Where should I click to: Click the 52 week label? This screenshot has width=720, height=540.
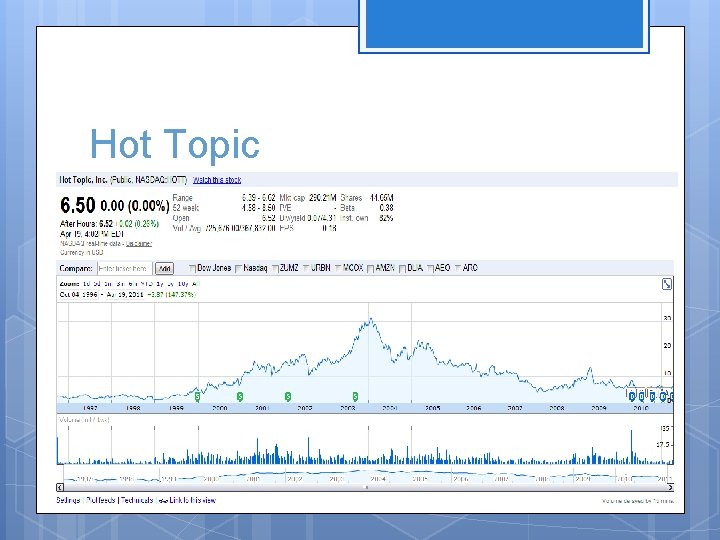186,208
